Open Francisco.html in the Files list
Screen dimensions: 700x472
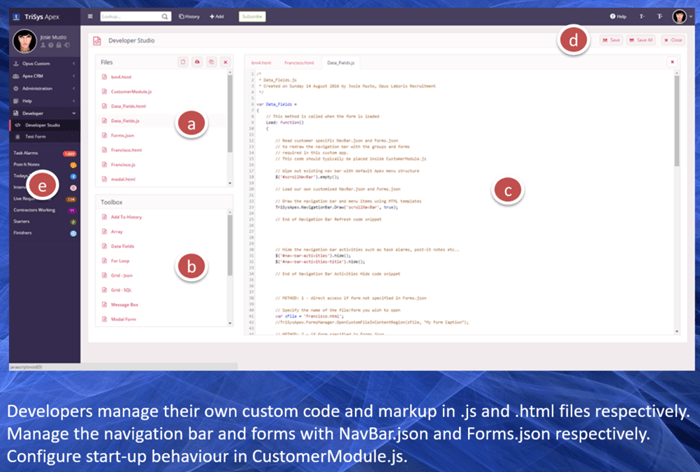(x=126, y=150)
